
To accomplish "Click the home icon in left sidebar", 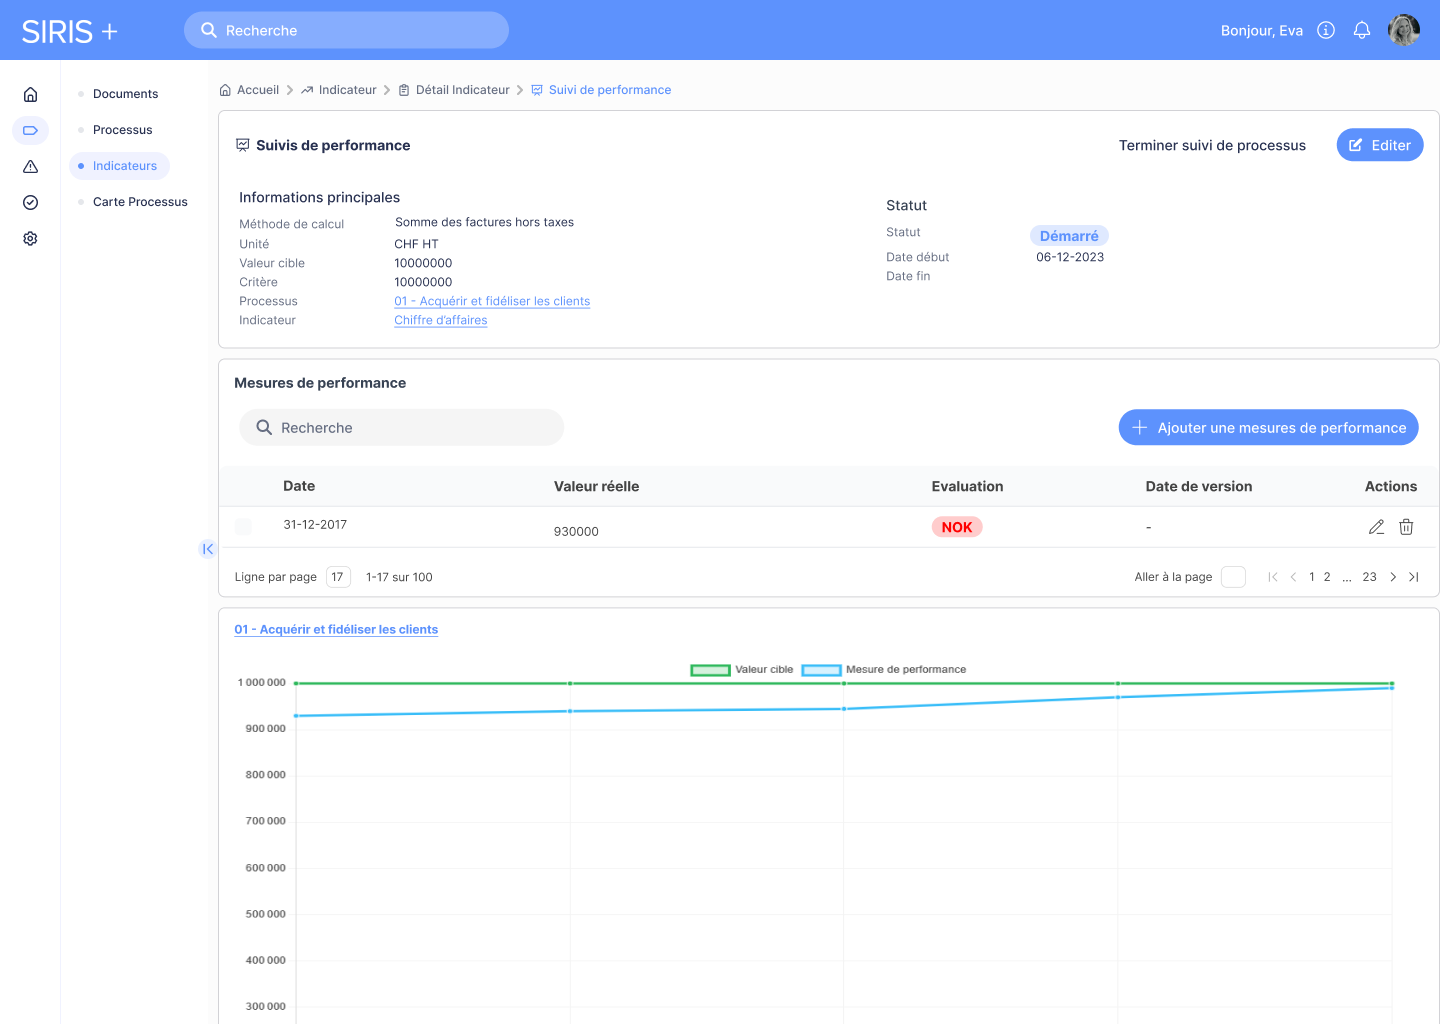I will pos(30,94).
